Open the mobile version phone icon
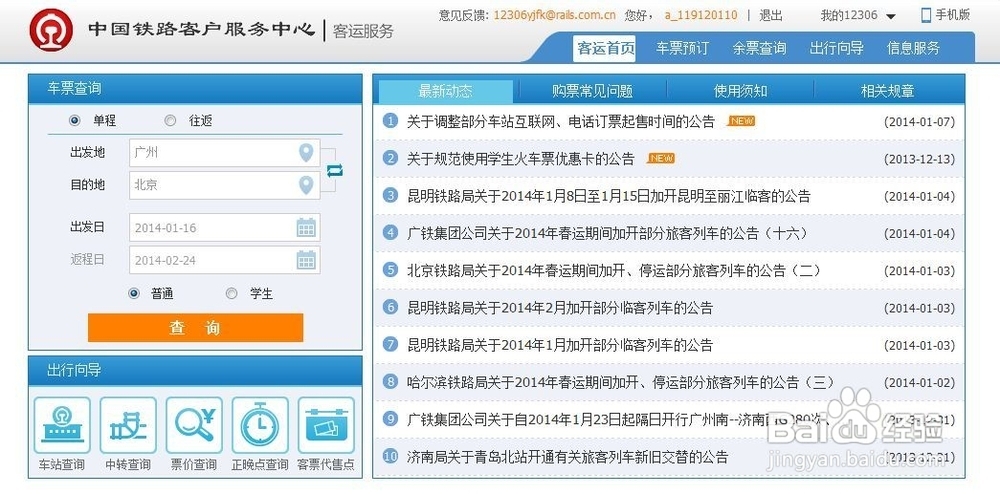Viewport: 1000px width, 494px height. click(926, 15)
